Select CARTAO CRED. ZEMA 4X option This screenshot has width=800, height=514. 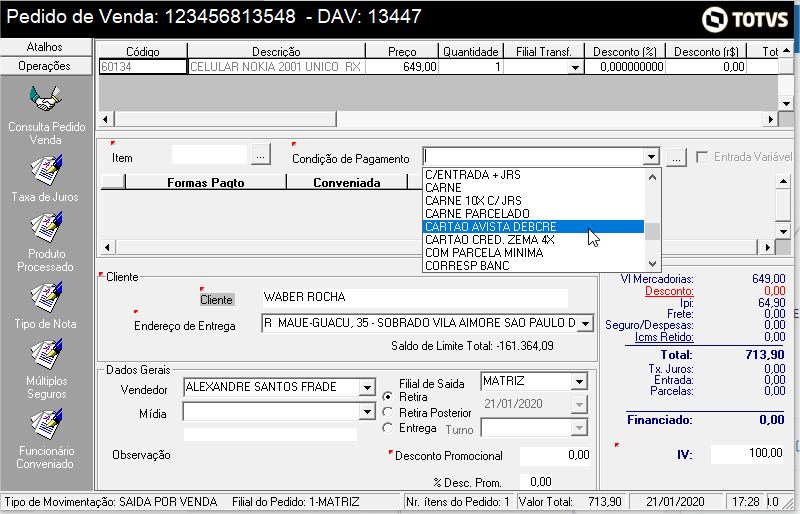534,240
